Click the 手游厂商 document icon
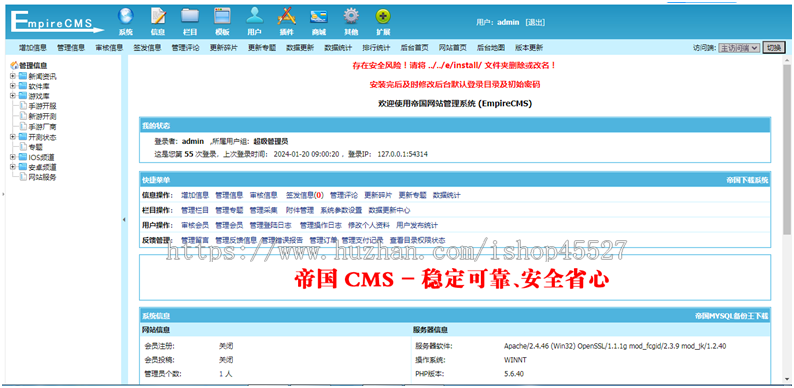This screenshot has width=794, height=388. click(23, 127)
